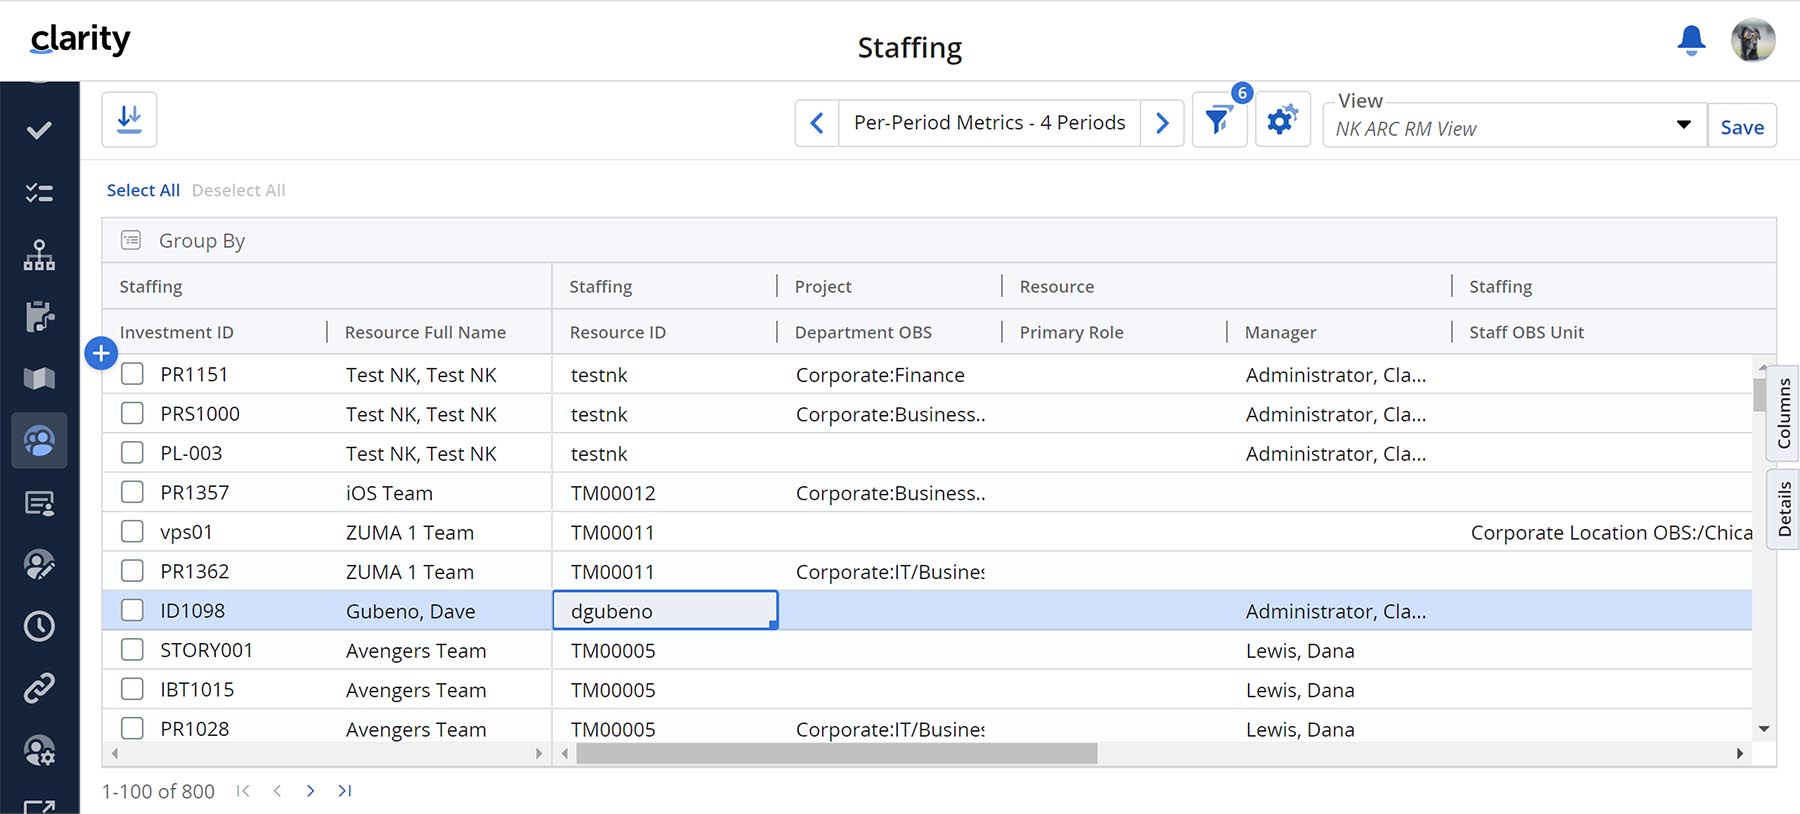The image size is (1800, 814).
Task: Click the Department OBS column header
Action: click(x=863, y=332)
